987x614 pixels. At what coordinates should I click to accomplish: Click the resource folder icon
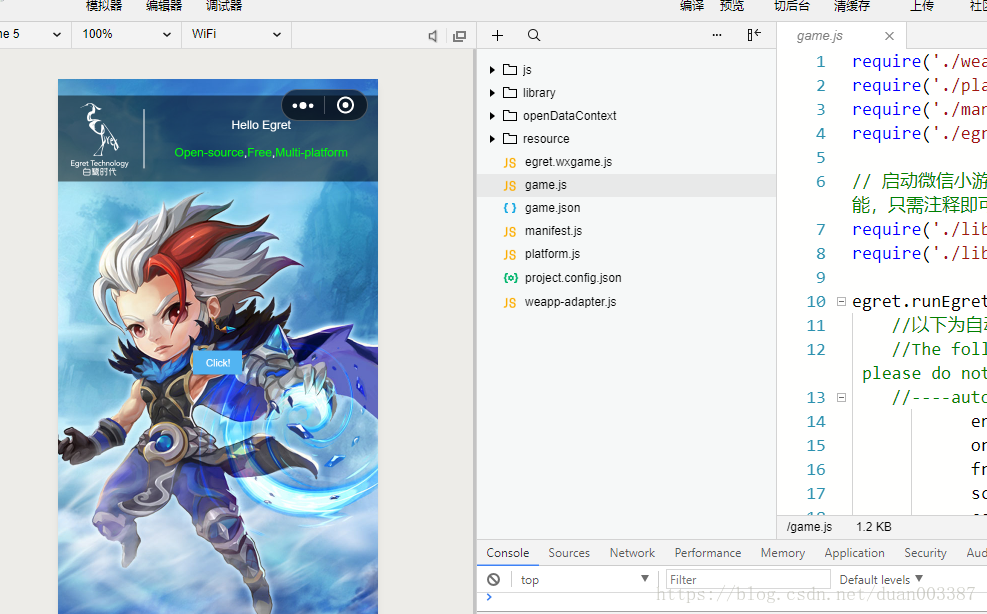[x=510, y=139]
